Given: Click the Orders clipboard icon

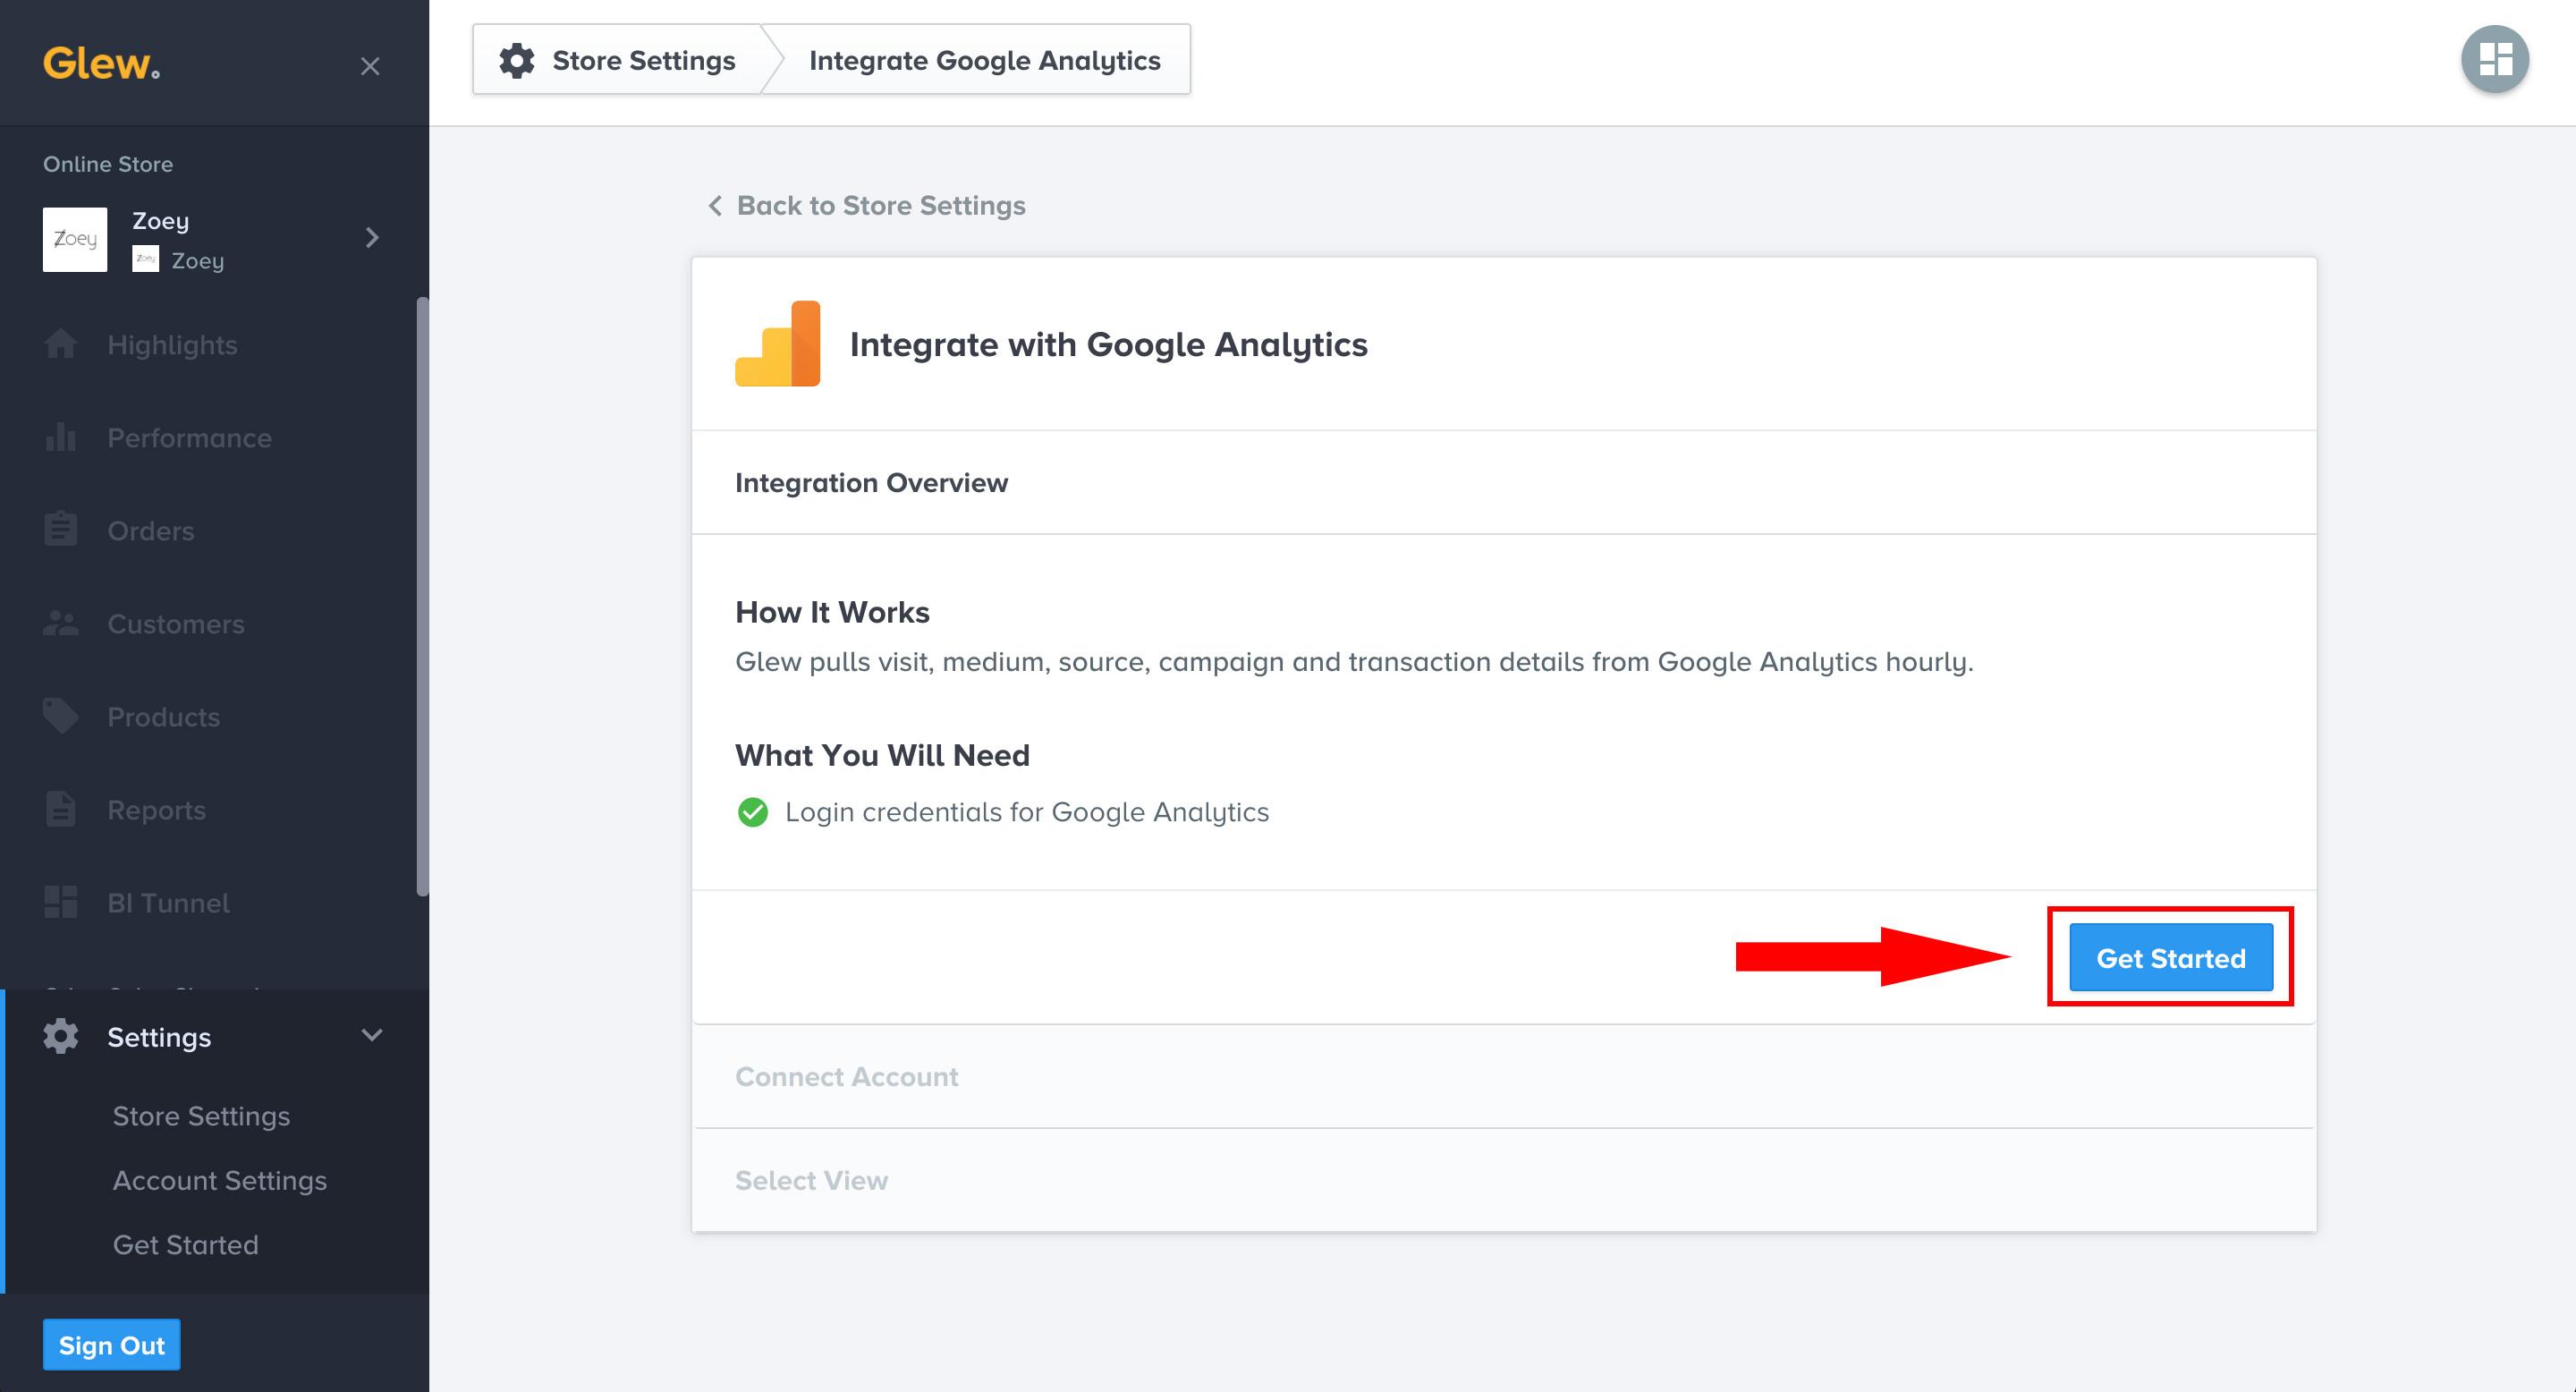Looking at the screenshot, I should (x=60, y=530).
